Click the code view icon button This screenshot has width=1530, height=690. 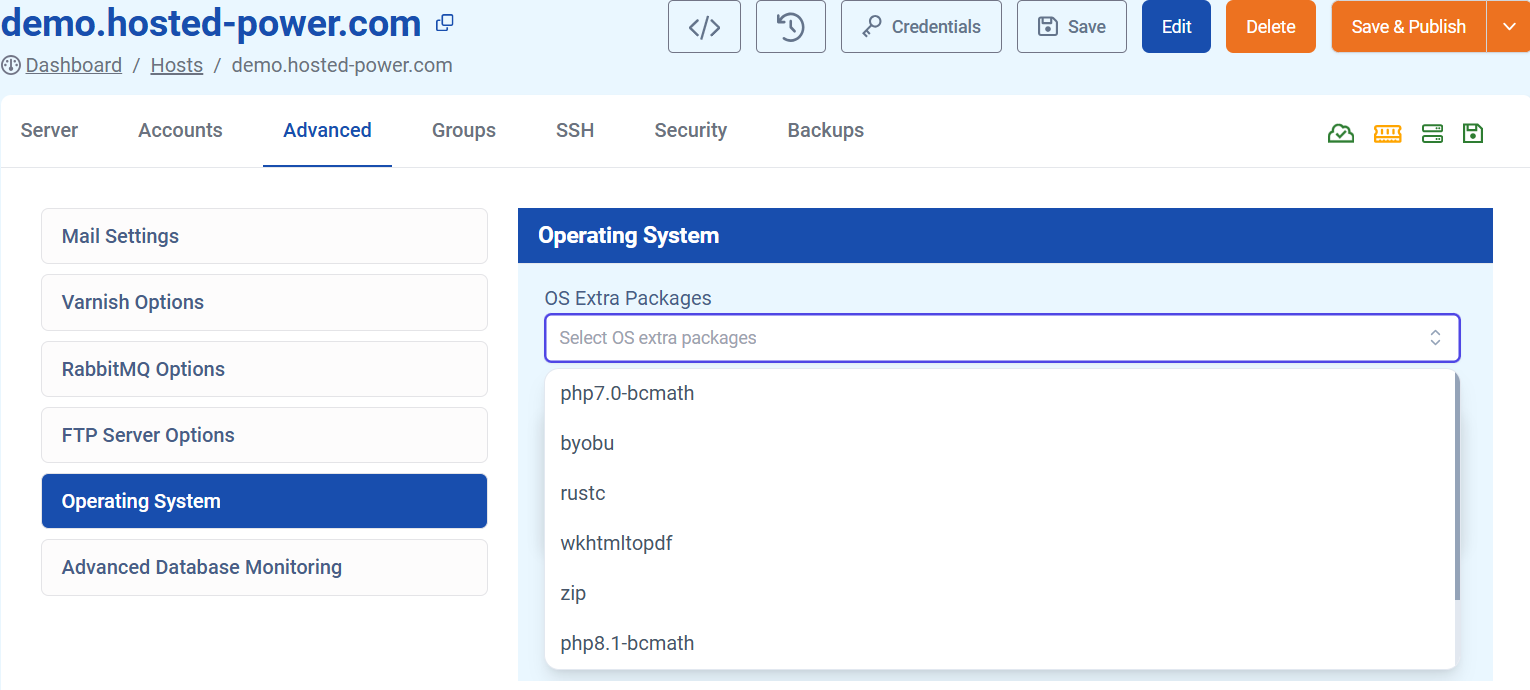pos(704,27)
